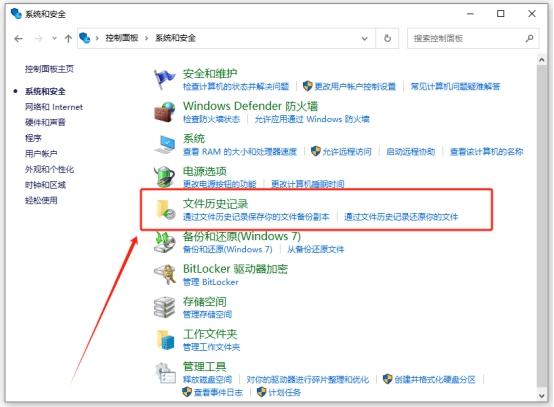554x407 pixels.
Task: Open the 文件历史记录 heading link
Action: click(x=216, y=203)
